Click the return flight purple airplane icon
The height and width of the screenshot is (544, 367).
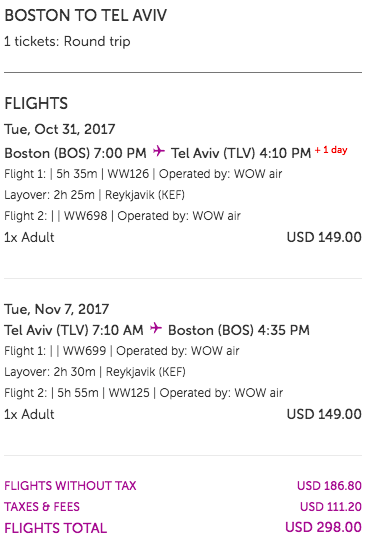pyautogui.click(x=156, y=328)
